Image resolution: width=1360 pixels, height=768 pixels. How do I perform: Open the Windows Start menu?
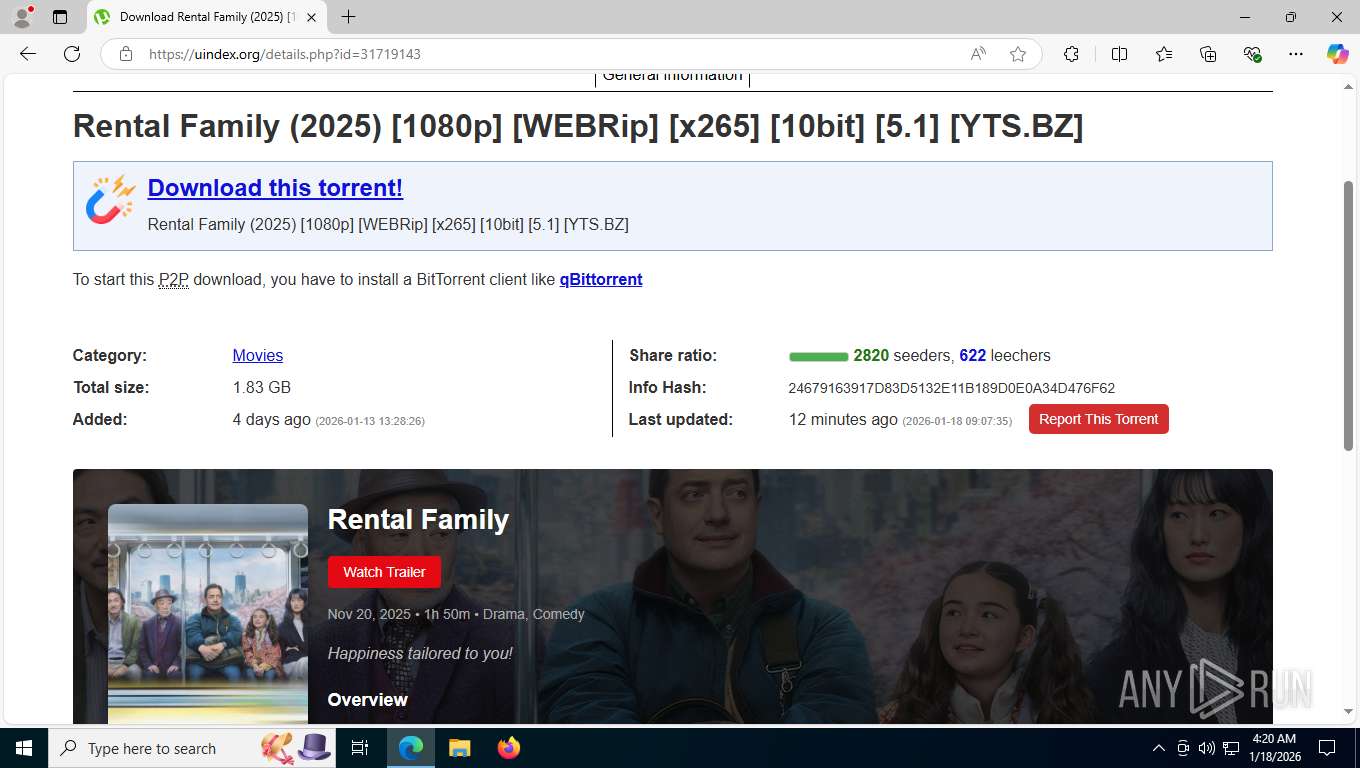[23, 748]
